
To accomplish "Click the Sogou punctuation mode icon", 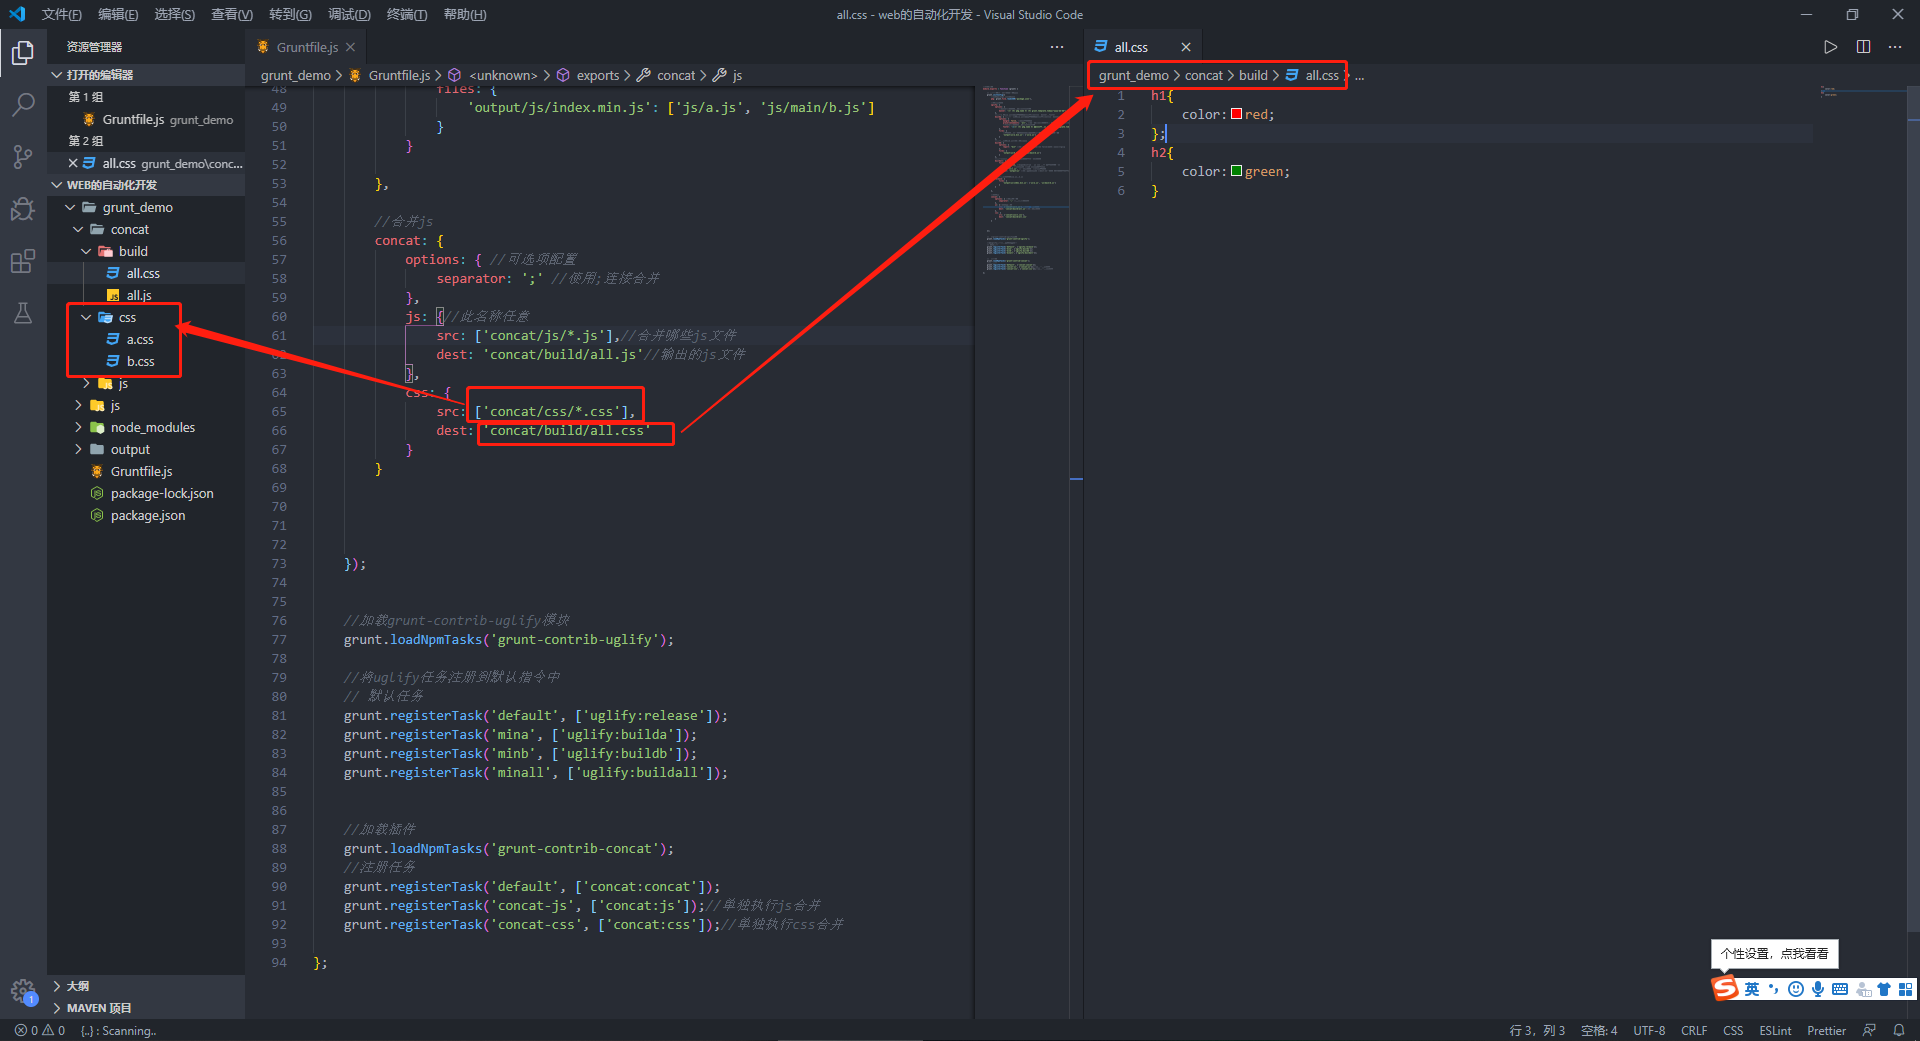I will click(x=1773, y=989).
